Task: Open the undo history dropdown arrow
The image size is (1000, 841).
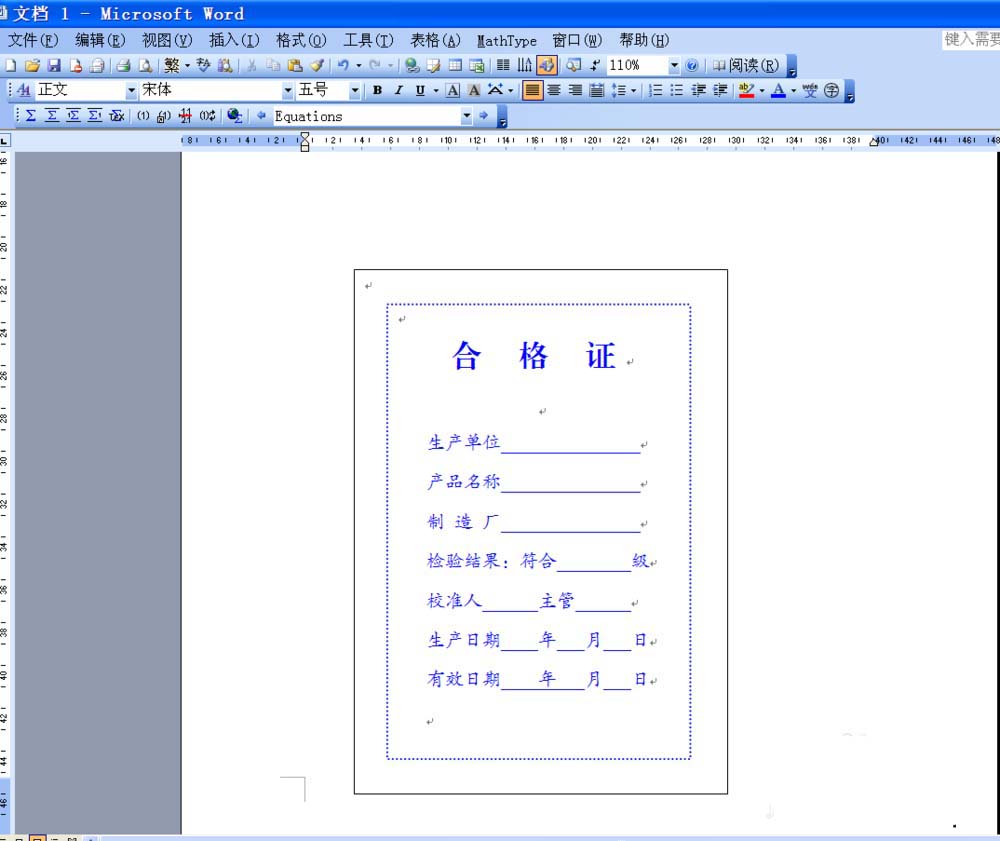Action: click(358, 66)
